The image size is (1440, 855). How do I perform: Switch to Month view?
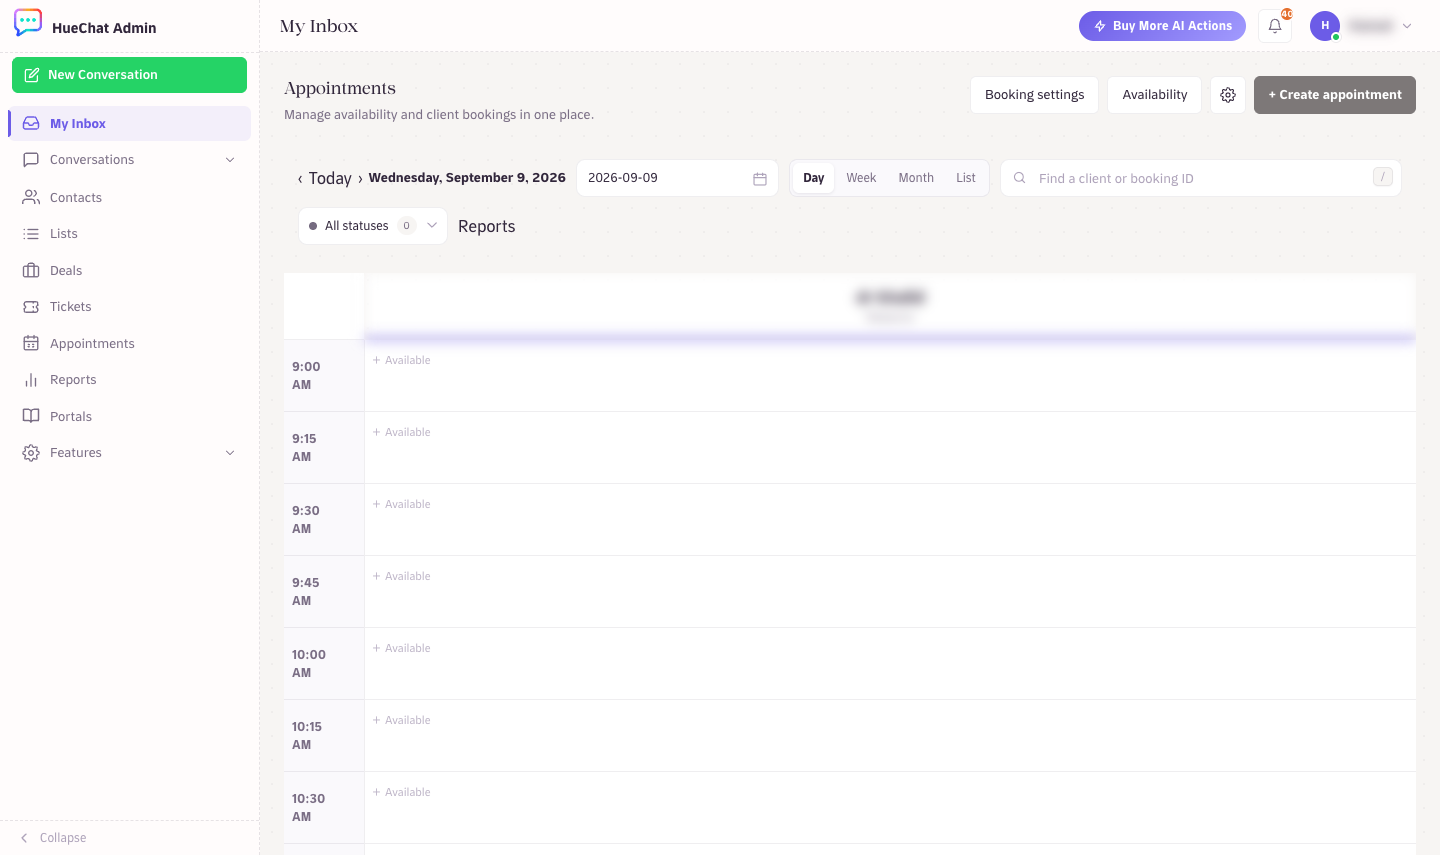pos(916,178)
